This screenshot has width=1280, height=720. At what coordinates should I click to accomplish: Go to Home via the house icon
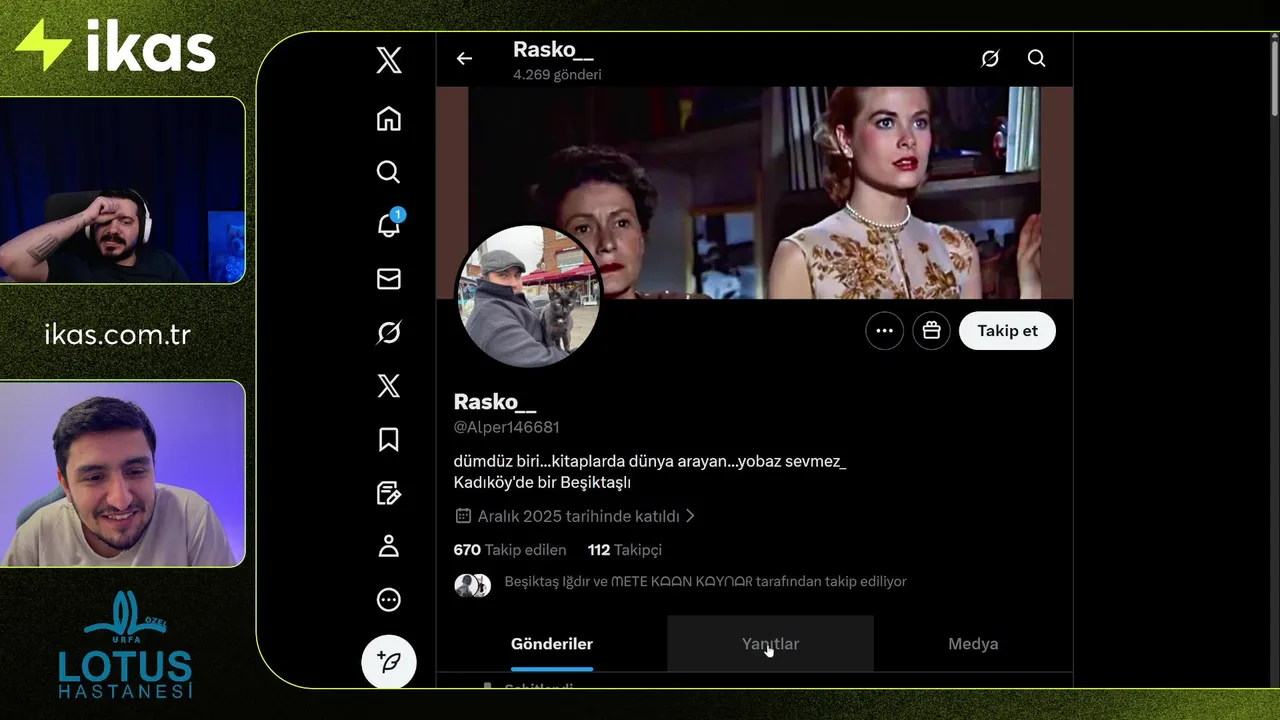pyautogui.click(x=389, y=119)
